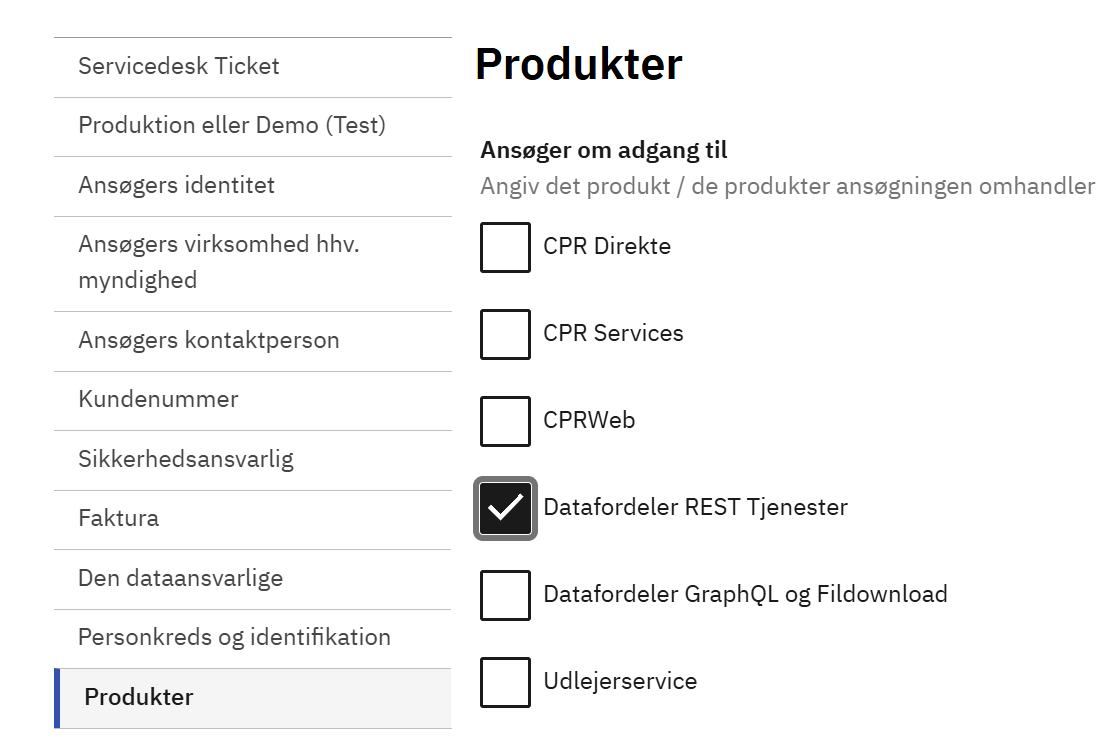Check the CPR Direkte checkbox
Image resolution: width=1107 pixels, height=738 pixels.
point(505,247)
